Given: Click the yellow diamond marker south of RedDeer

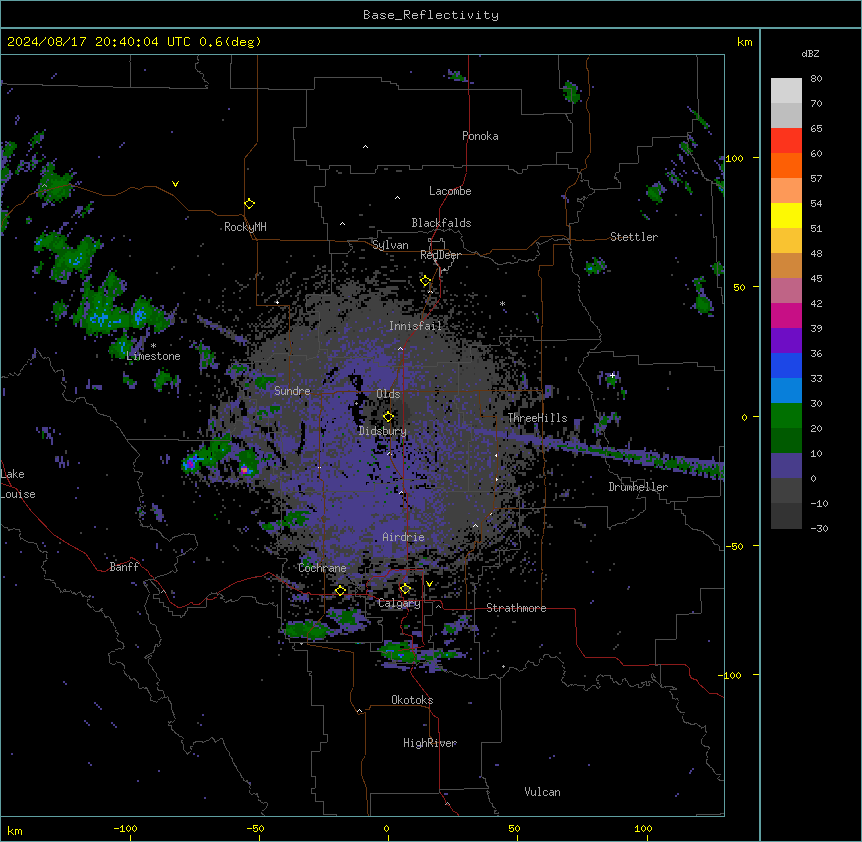Looking at the screenshot, I should click(x=425, y=281).
